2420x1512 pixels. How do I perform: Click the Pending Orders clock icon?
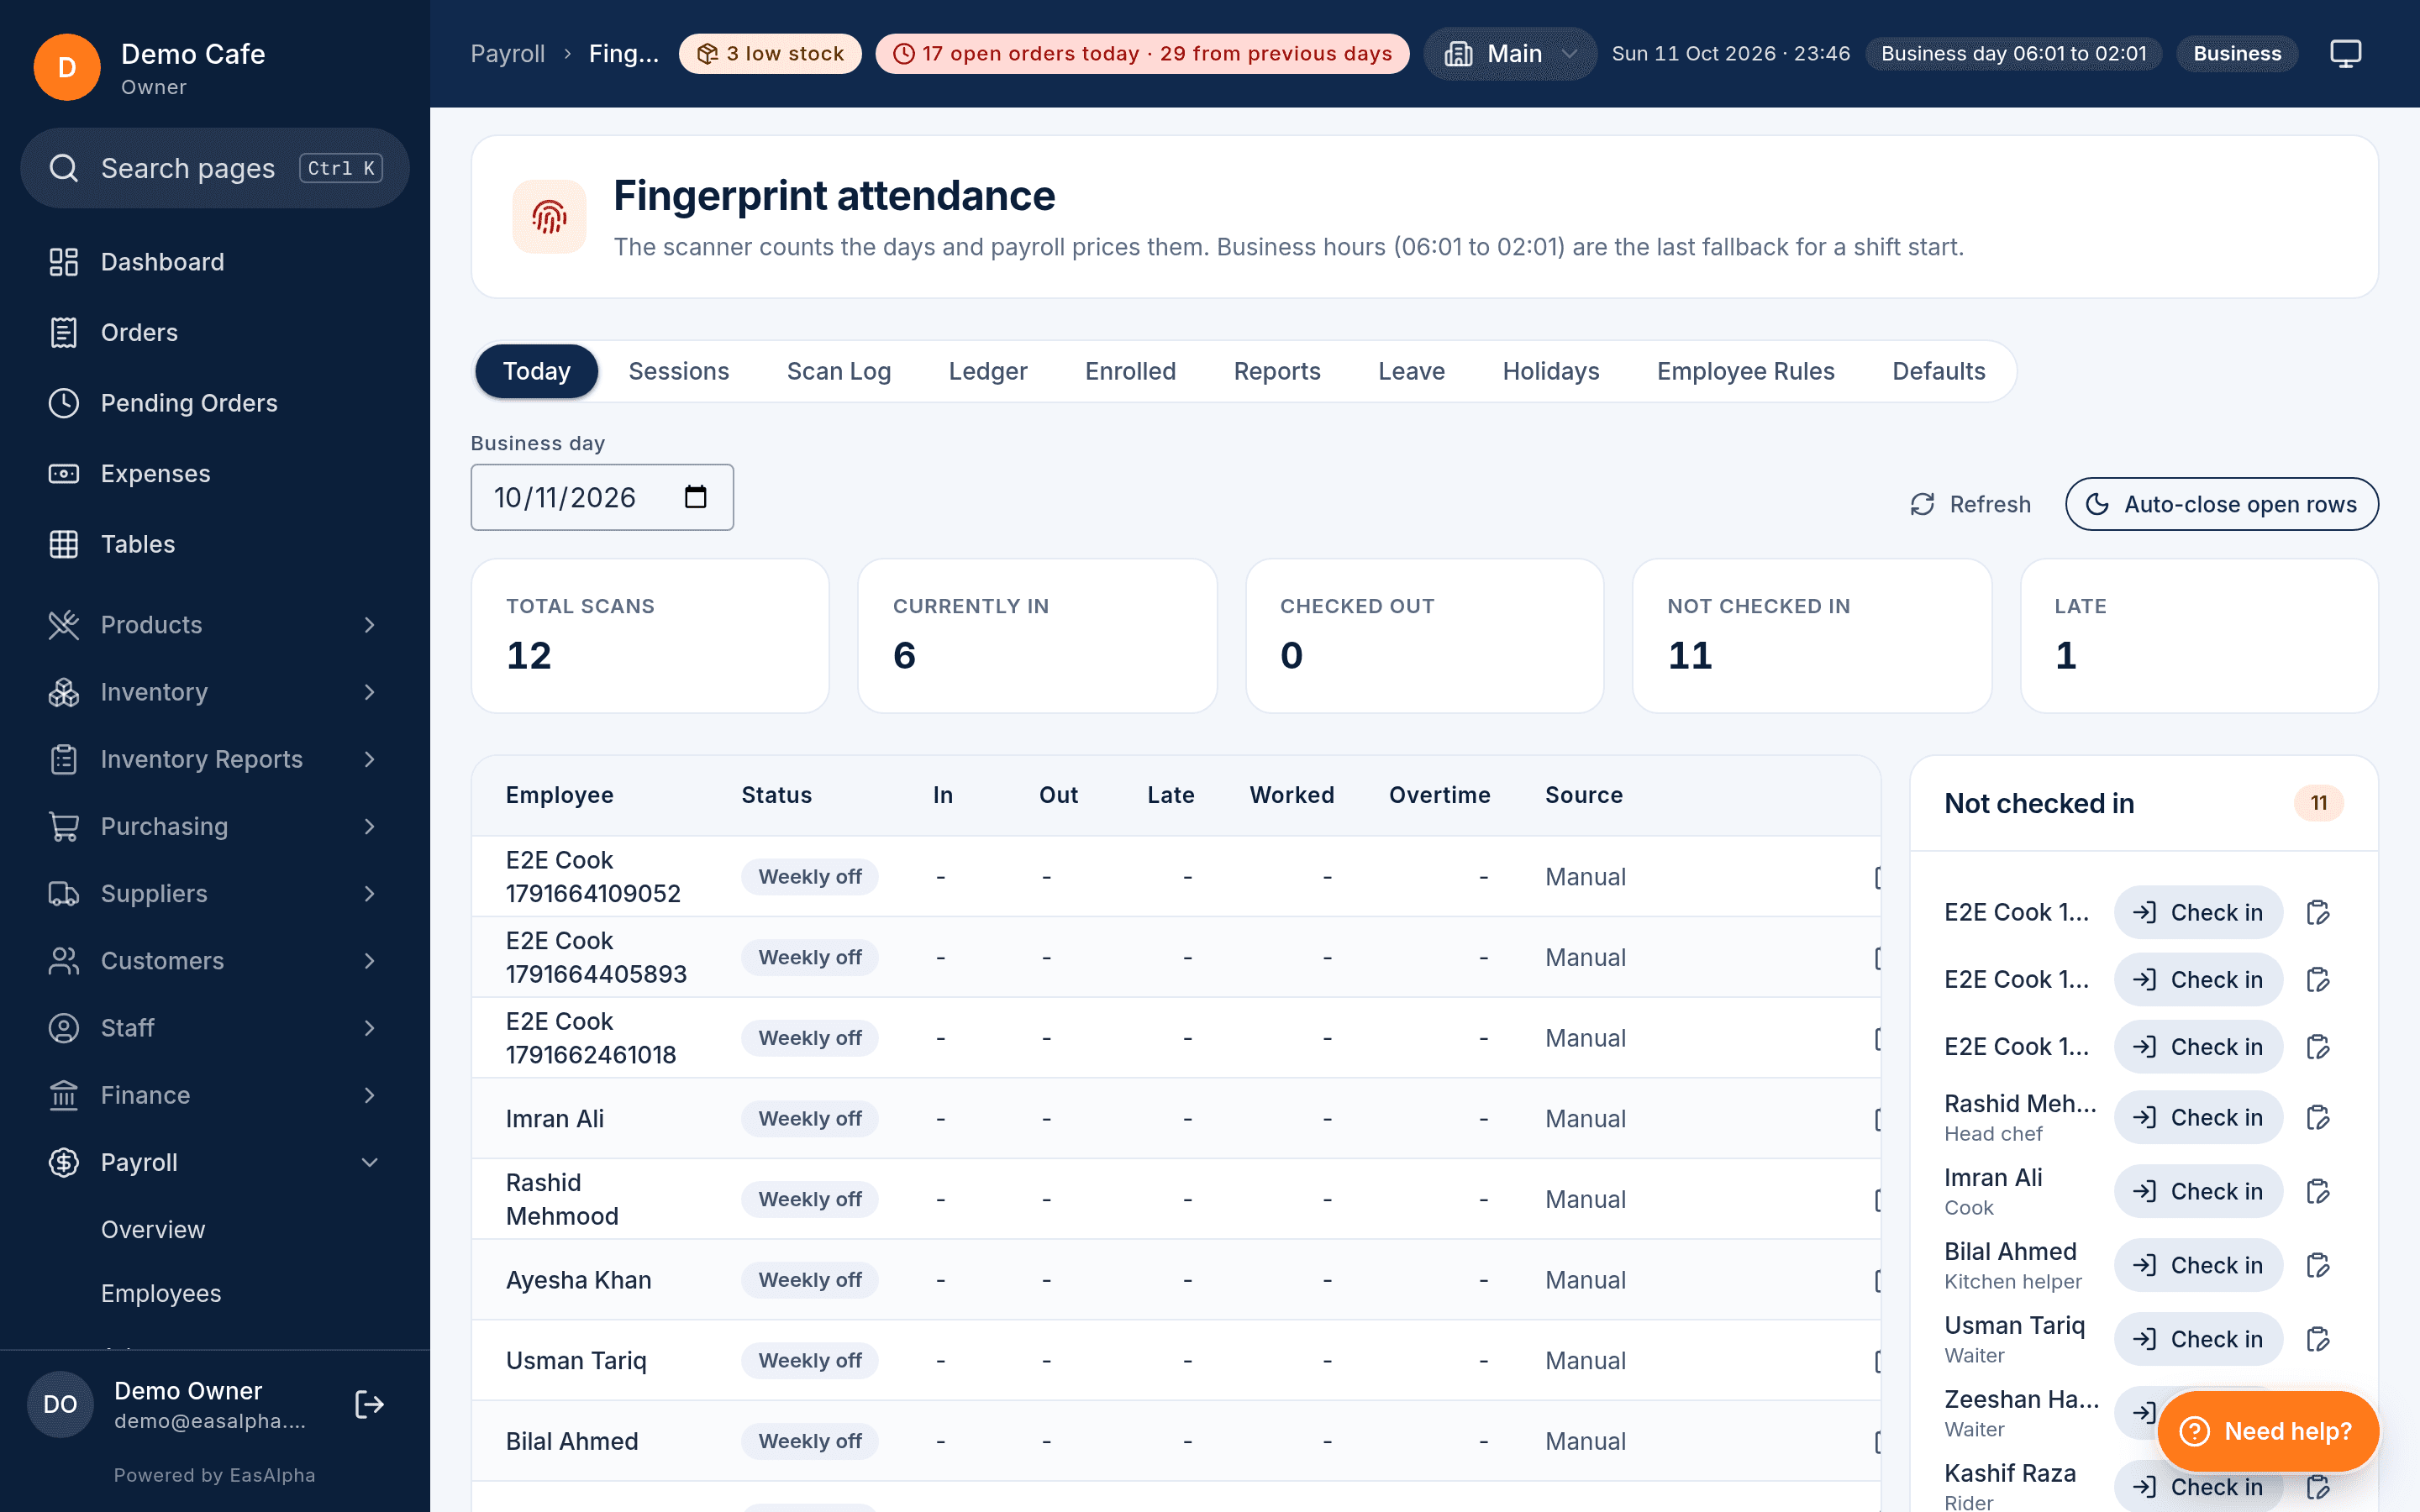[64, 403]
